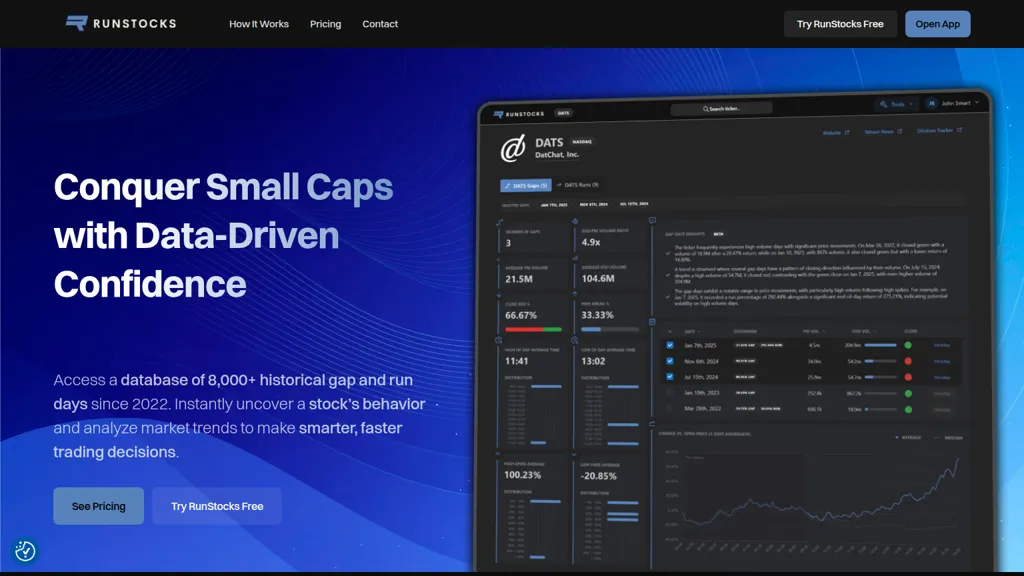The image size is (1024, 576).
Task: Click the Nov 6th, 2024 selected-day chip
Action: tap(594, 204)
